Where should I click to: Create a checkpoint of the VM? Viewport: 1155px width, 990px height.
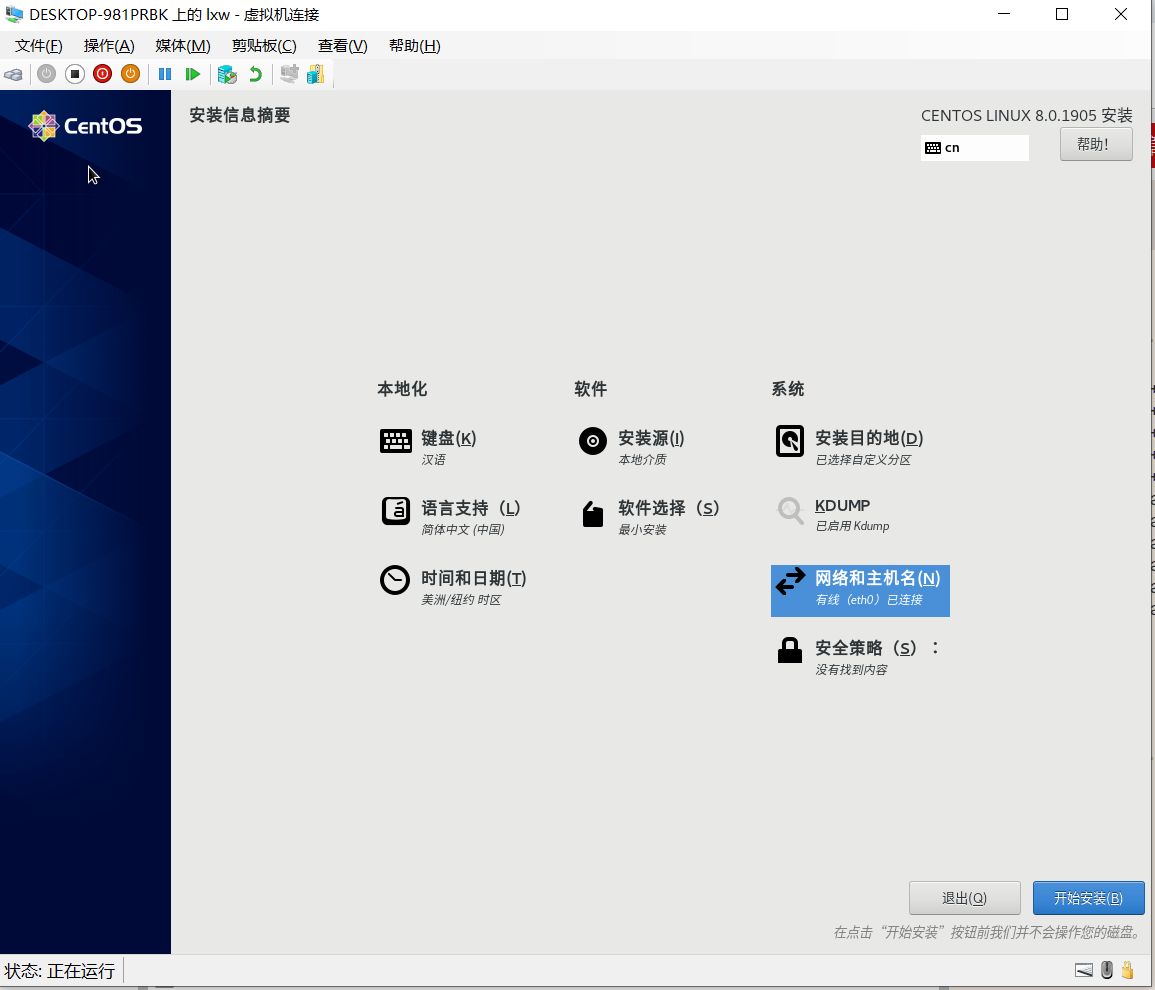pos(226,74)
